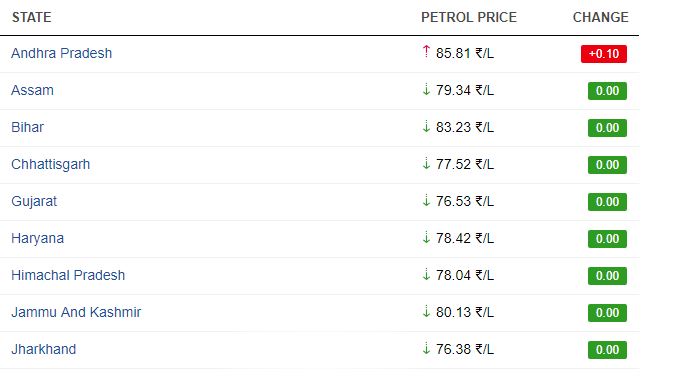Click Haryana's green 0.00 change badge
The width and height of the screenshot is (683, 376).
coord(607,239)
